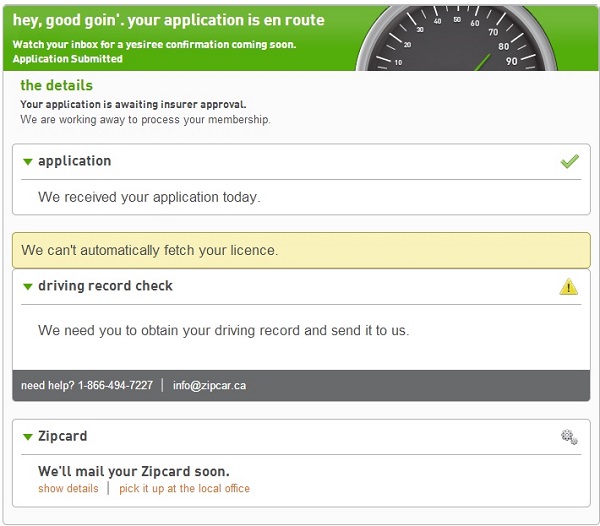The image size is (600, 526).
Task: Click the details heading
Action: point(57,85)
